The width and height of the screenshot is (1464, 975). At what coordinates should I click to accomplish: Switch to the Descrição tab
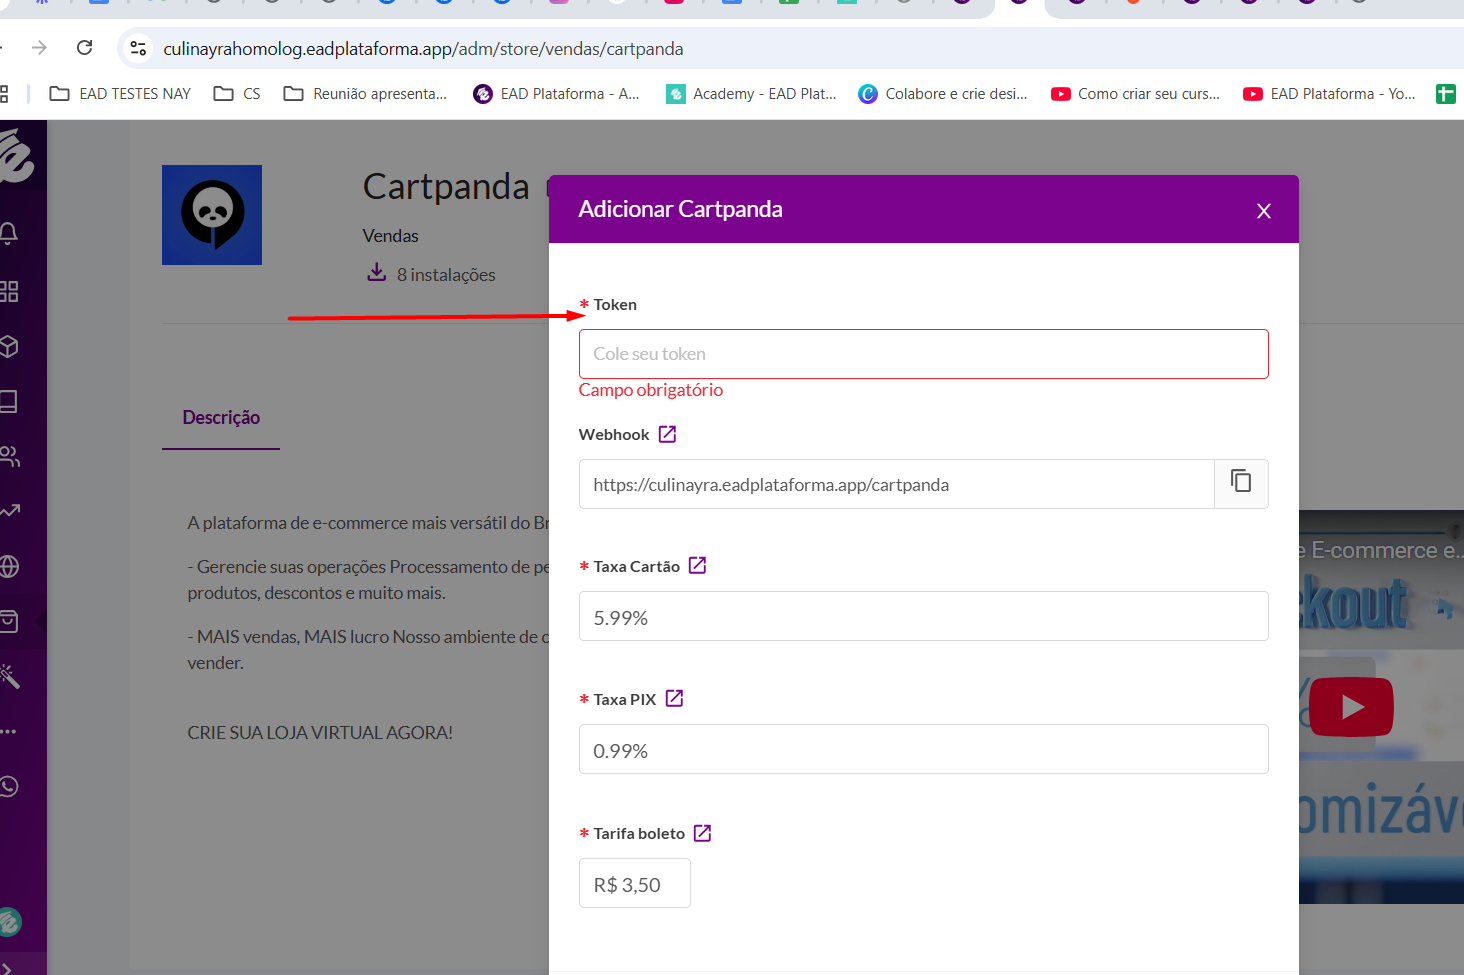pos(221,418)
